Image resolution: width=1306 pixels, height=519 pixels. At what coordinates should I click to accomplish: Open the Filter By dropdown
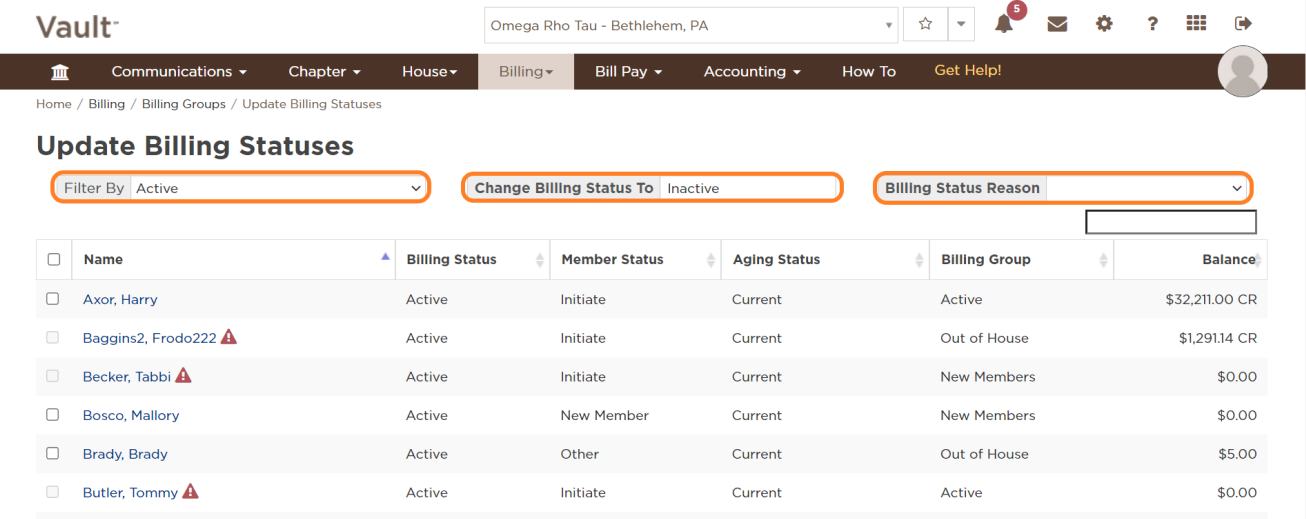pos(278,188)
